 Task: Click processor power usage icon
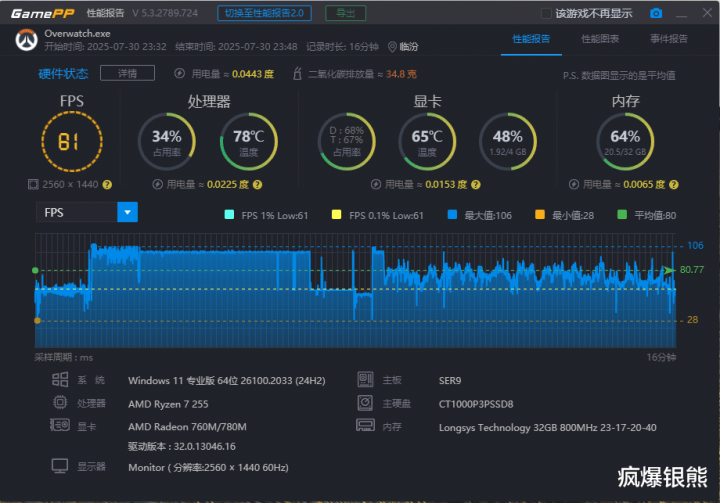point(158,185)
